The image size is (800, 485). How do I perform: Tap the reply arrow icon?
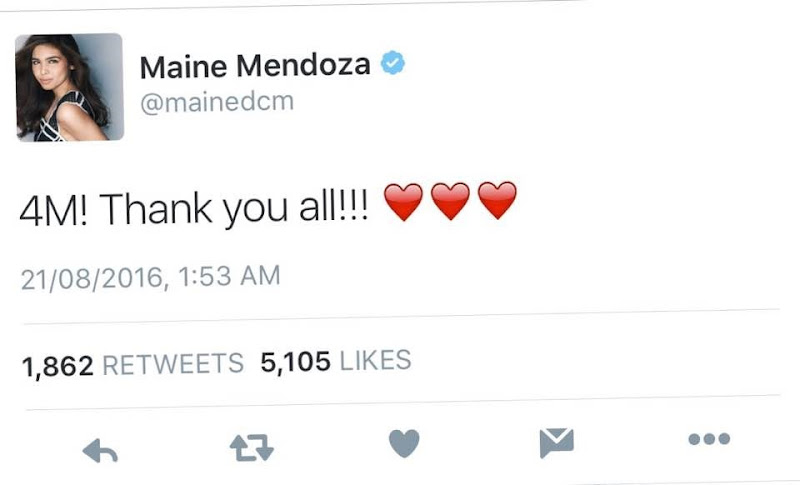100,450
